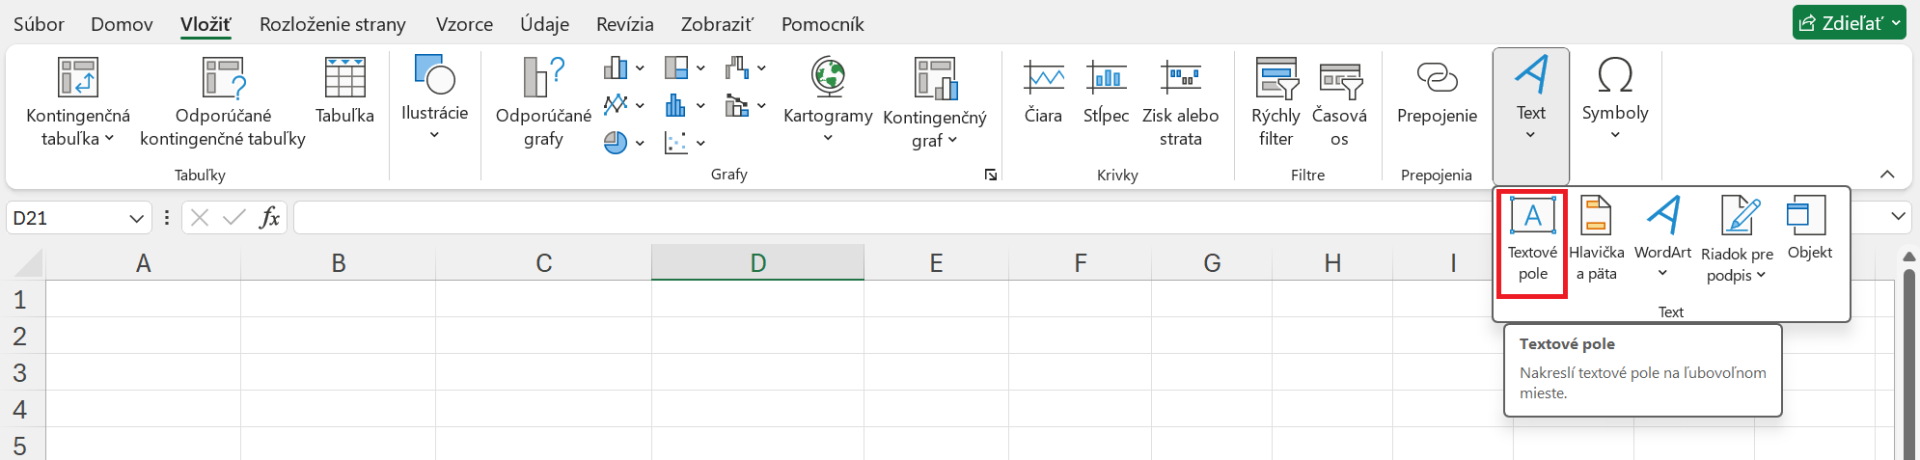Open Kartogramy map chart
The width and height of the screenshot is (1920, 460).
828,99
